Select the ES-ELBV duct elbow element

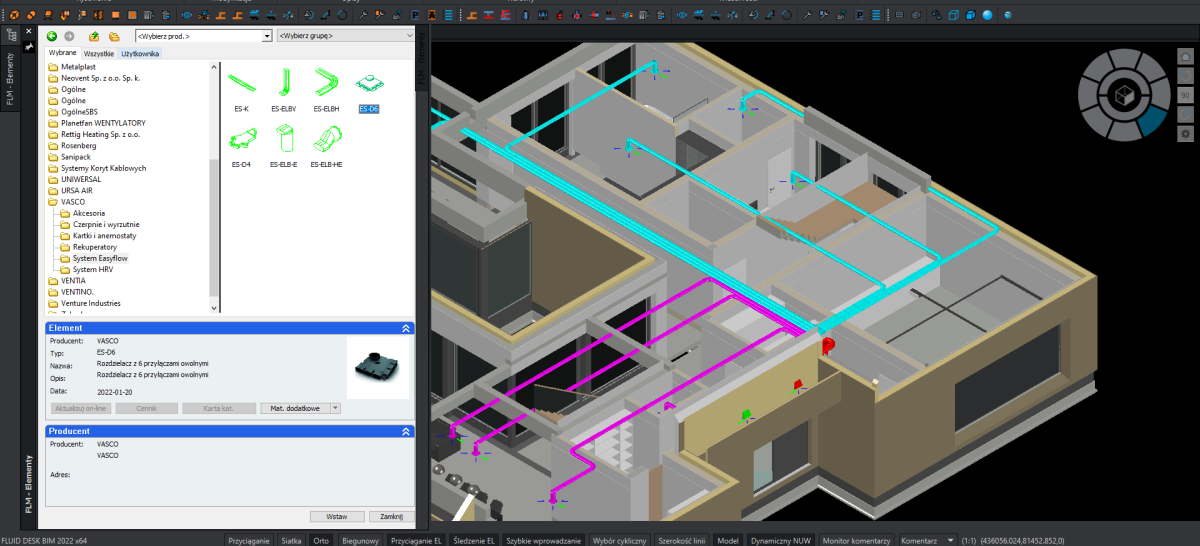[x=283, y=83]
